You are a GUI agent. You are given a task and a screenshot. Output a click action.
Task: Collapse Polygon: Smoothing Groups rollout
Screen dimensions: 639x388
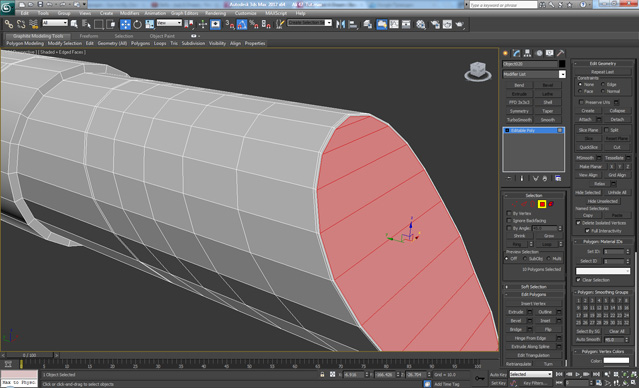click(x=603, y=292)
